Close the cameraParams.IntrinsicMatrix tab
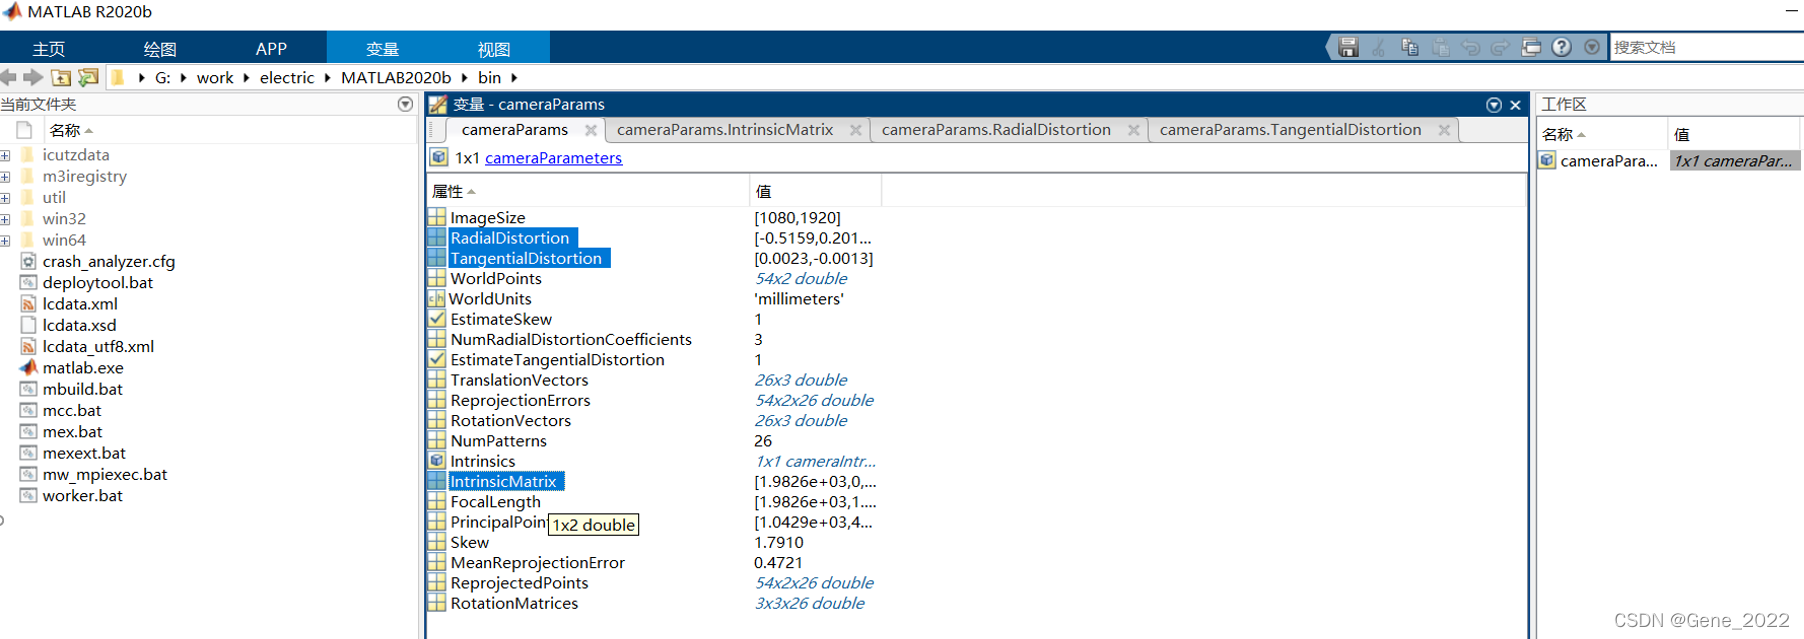Image resolution: width=1804 pixels, height=639 pixels. pos(856,130)
